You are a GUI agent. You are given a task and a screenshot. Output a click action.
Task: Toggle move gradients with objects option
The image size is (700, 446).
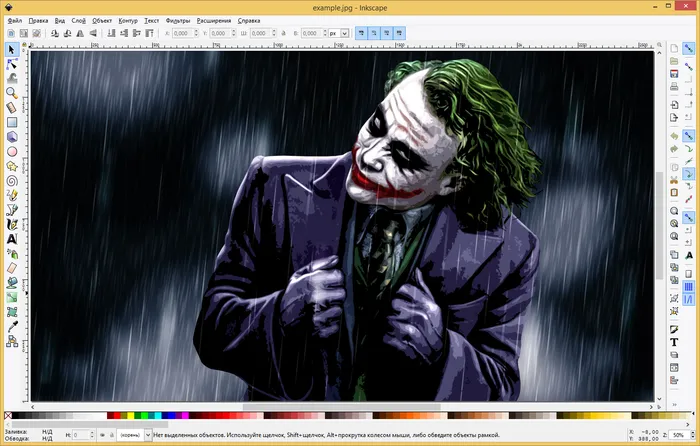pyautogui.click(x=387, y=33)
